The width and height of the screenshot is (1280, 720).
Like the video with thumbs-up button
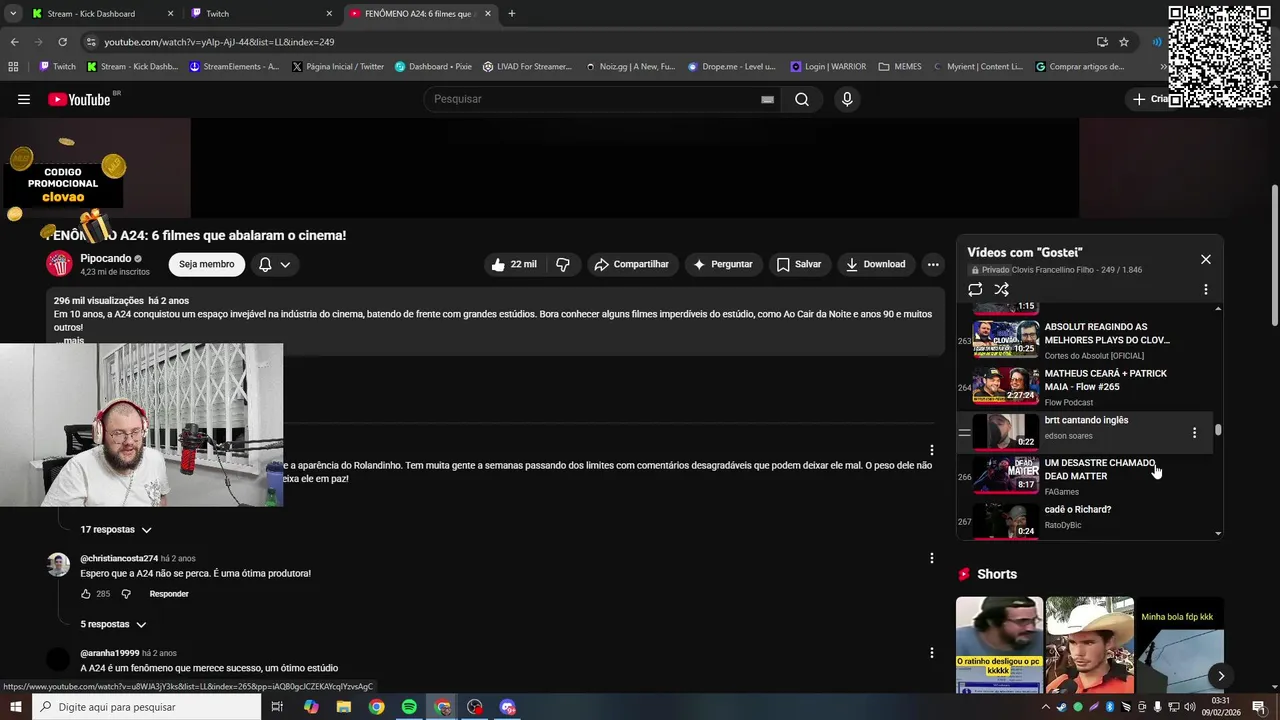click(x=514, y=264)
